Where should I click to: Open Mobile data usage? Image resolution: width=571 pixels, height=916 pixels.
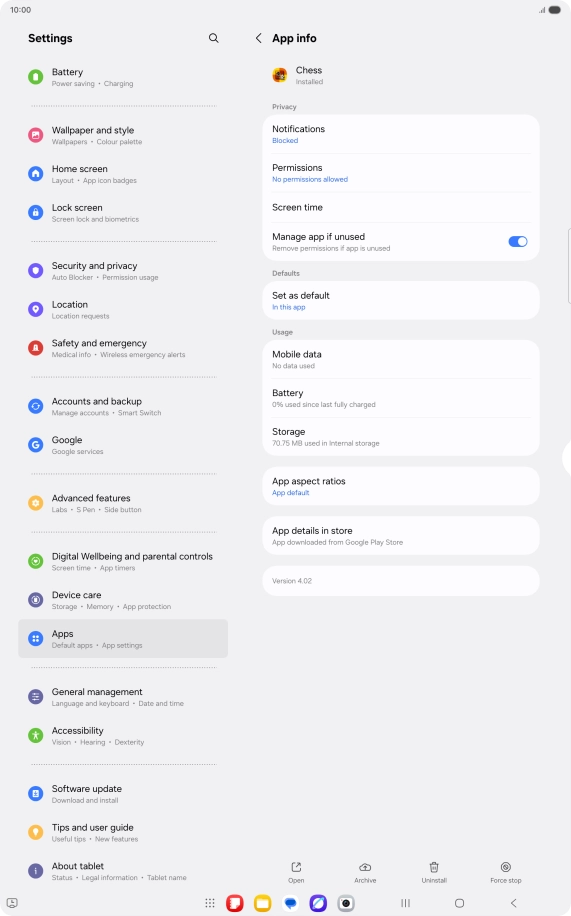401,359
